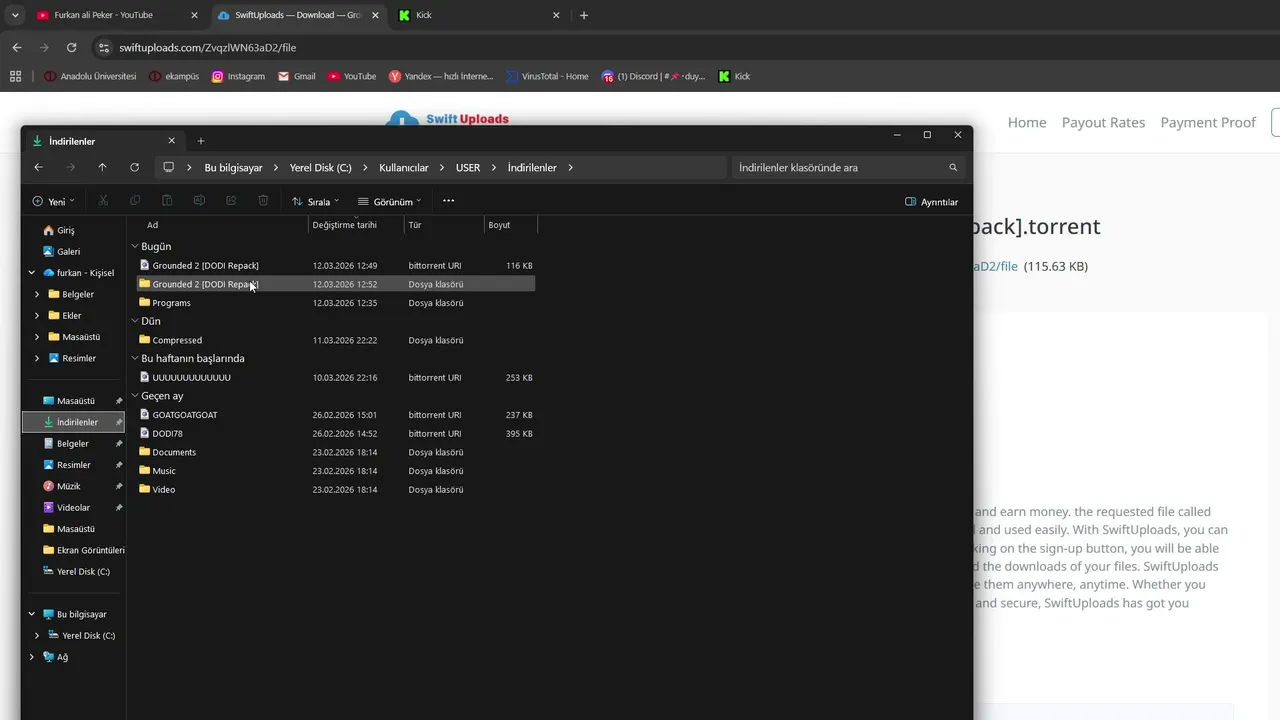Image resolution: width=1280 pixels, height=720 pixels.
Task: Open the Sırala sort dropdown
Action: coord(315,201)
